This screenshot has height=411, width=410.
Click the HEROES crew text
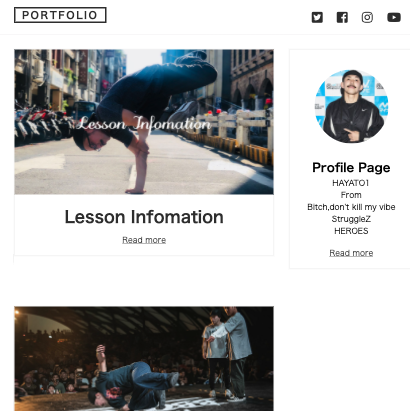(x=351, y=231)
